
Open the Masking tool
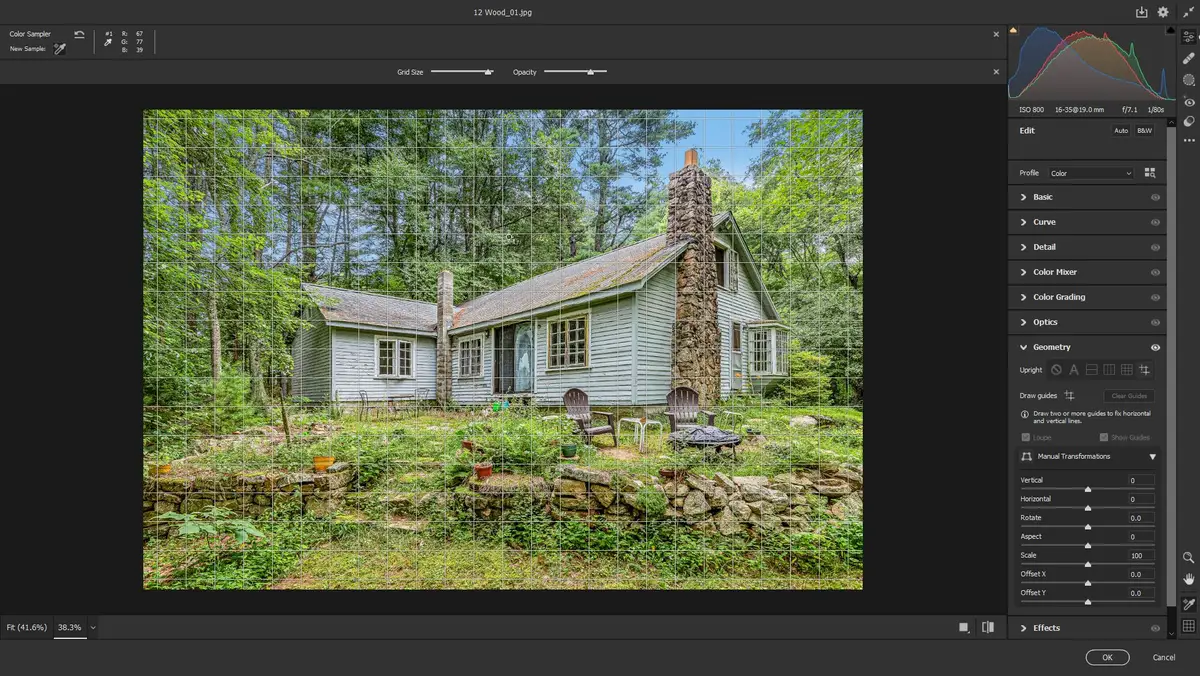(x=1189, y=80)
